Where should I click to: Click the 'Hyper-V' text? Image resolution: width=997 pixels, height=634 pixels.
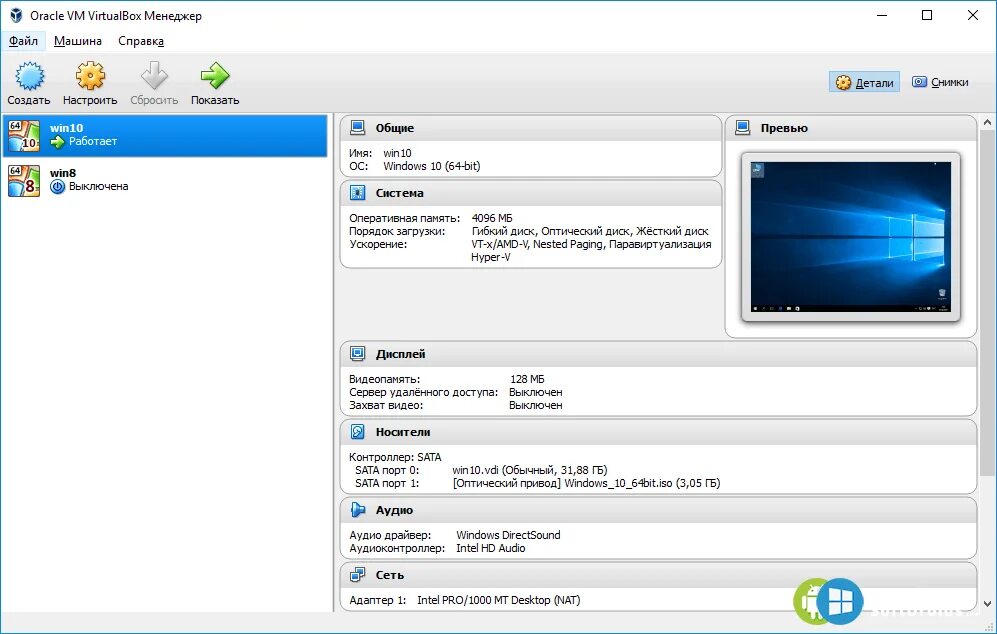click(x=490, y=257)
